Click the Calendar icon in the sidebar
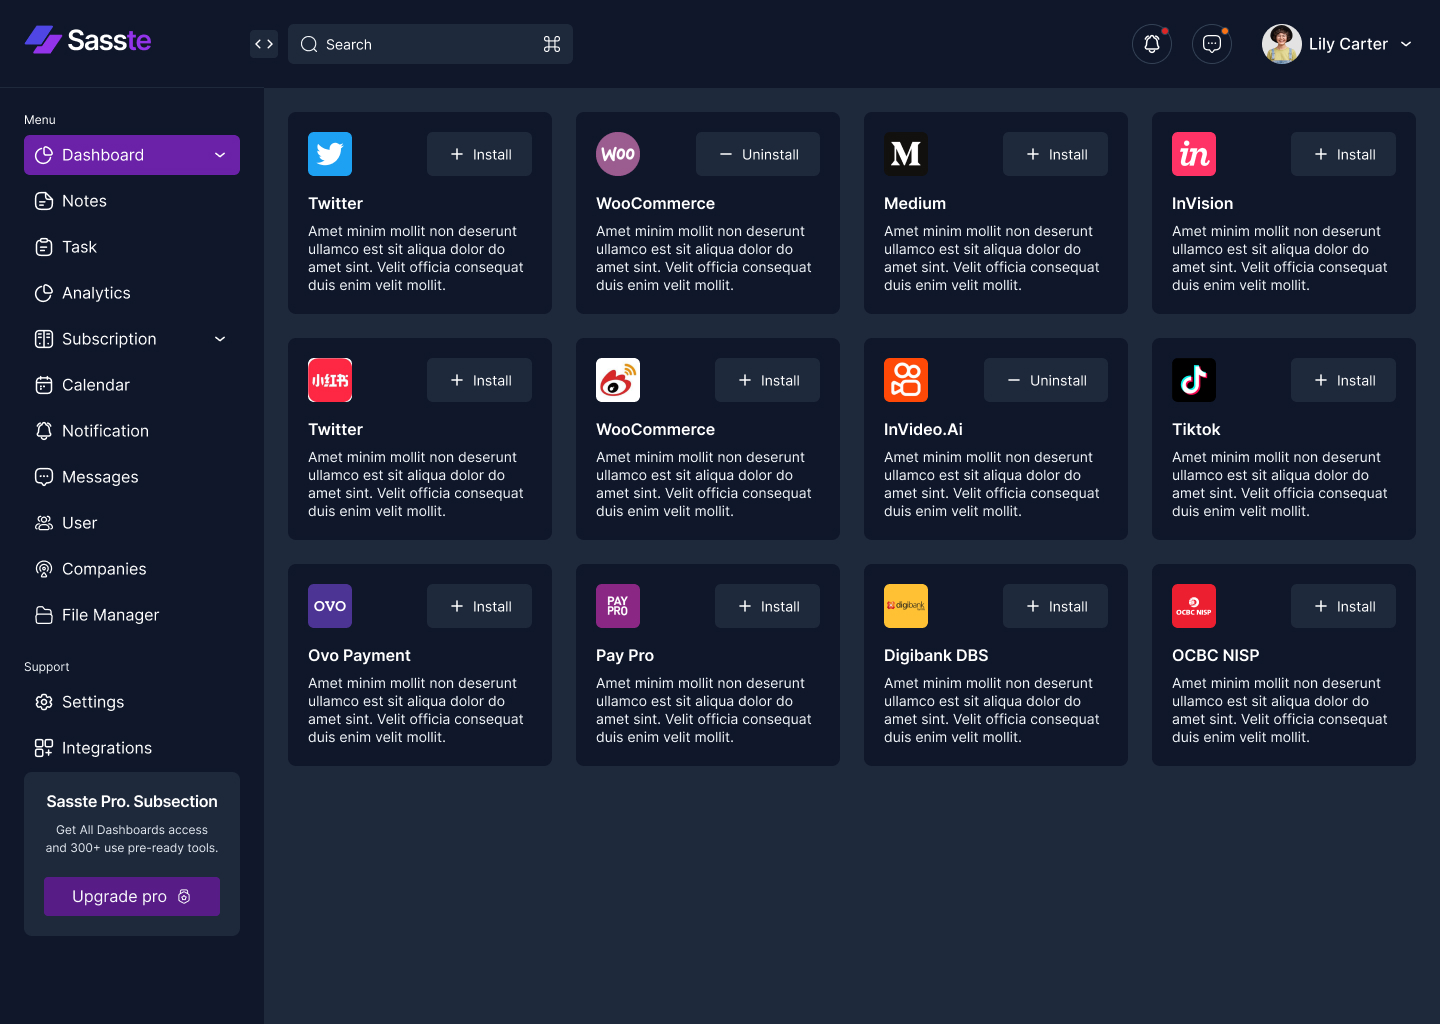Screen dimensions: 1440x1024 click(x=44, y=385)
